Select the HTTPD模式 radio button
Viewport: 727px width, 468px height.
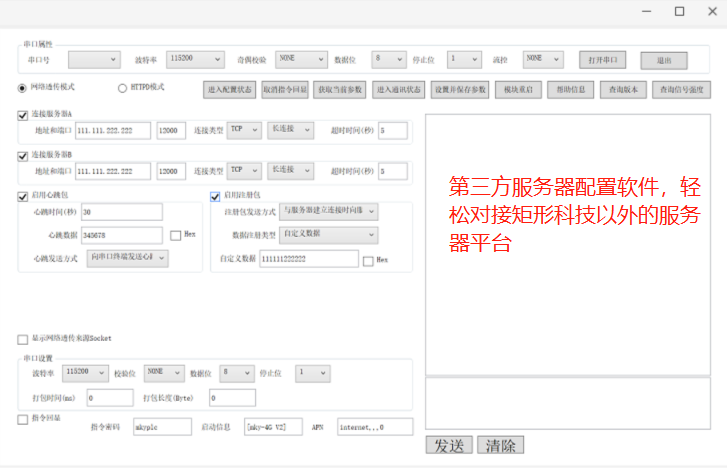click(123, 88)
